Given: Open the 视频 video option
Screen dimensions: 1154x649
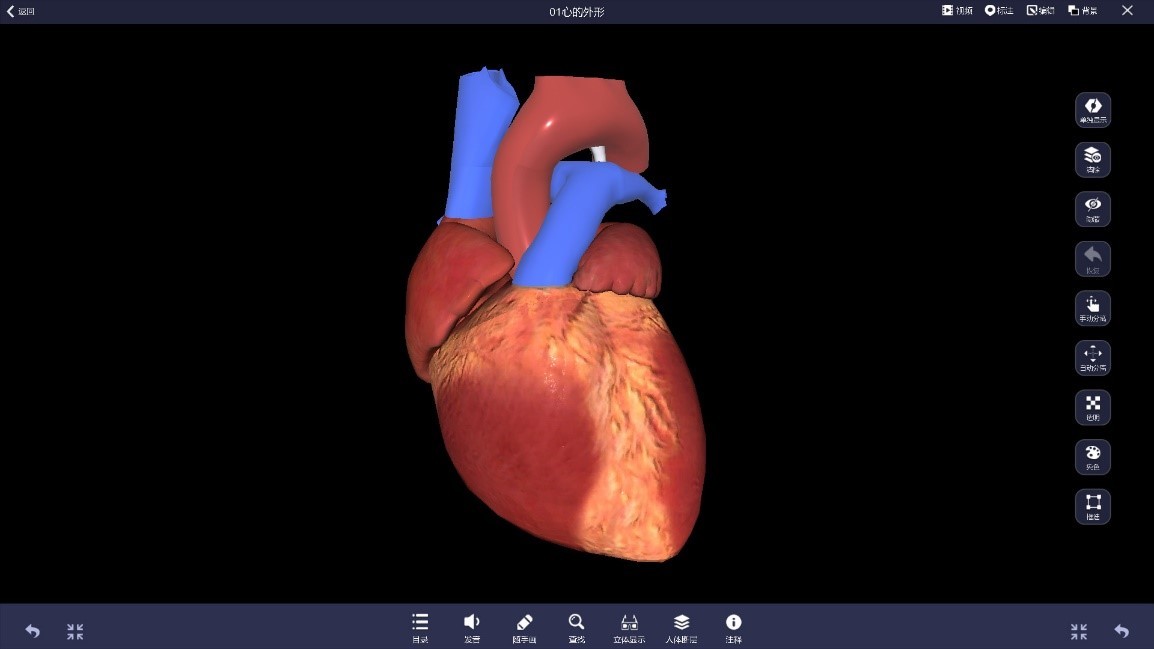Looking at the screenshot, I should pos(957,10).
